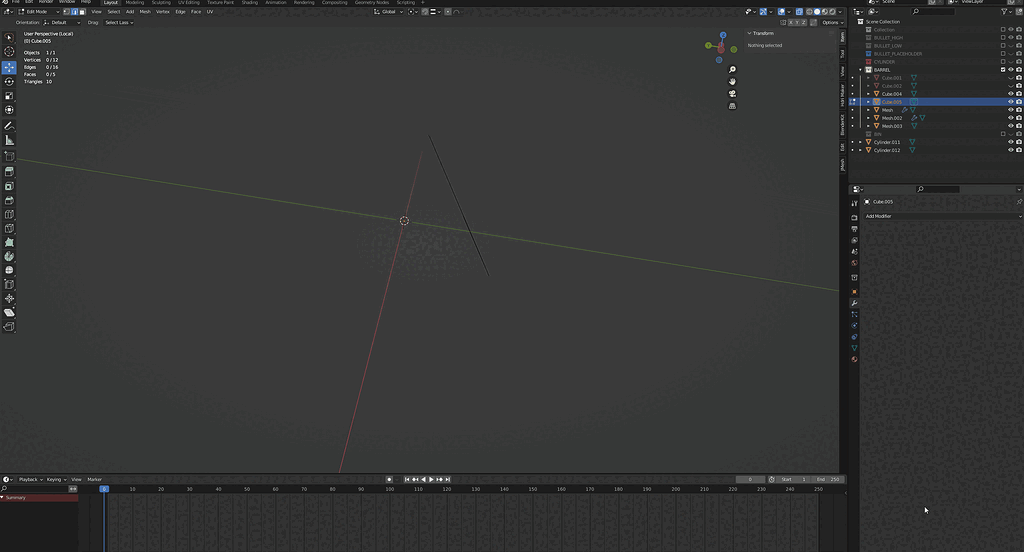Select the Shrink/Fatten tool

pos(9,299)
